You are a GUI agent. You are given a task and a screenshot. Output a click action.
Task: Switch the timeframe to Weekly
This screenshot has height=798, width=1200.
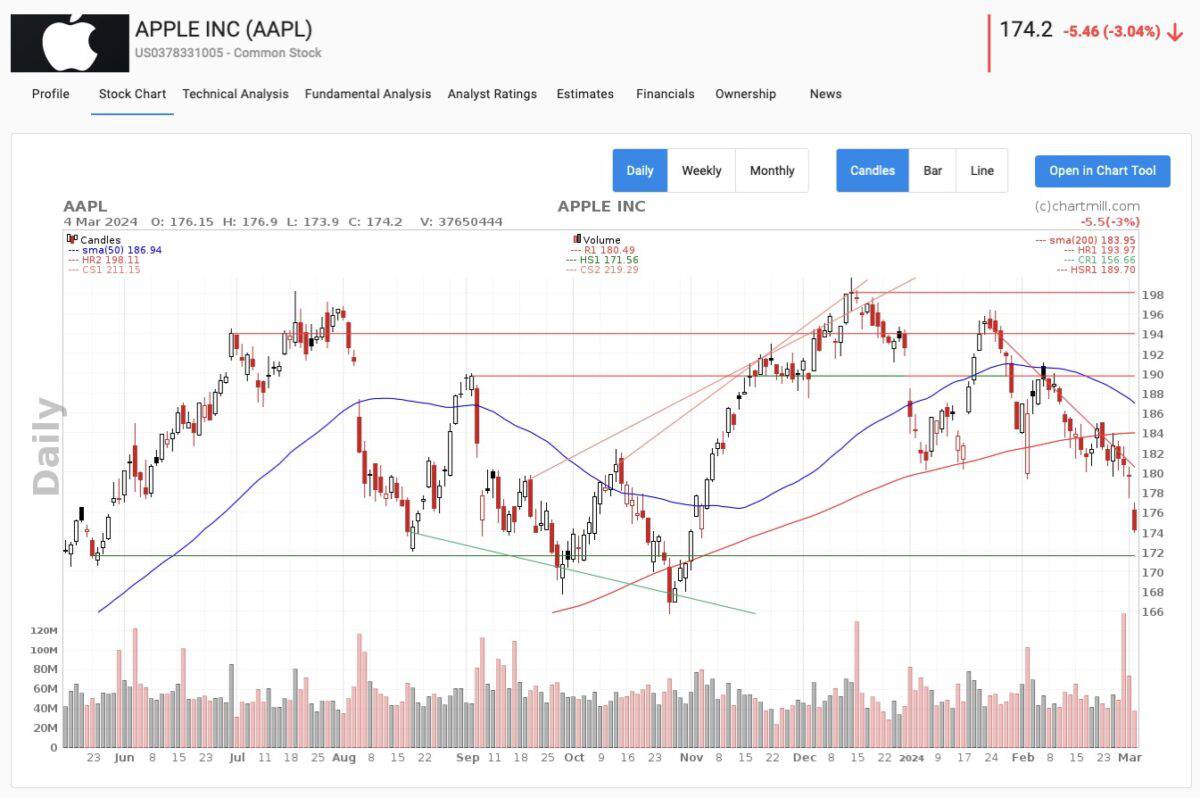(x=702, y=170)
